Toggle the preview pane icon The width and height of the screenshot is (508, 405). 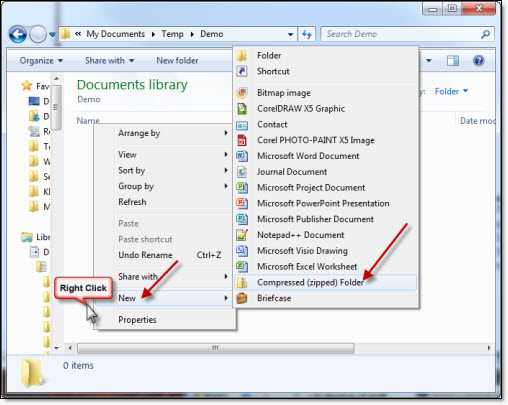point(453,61)
